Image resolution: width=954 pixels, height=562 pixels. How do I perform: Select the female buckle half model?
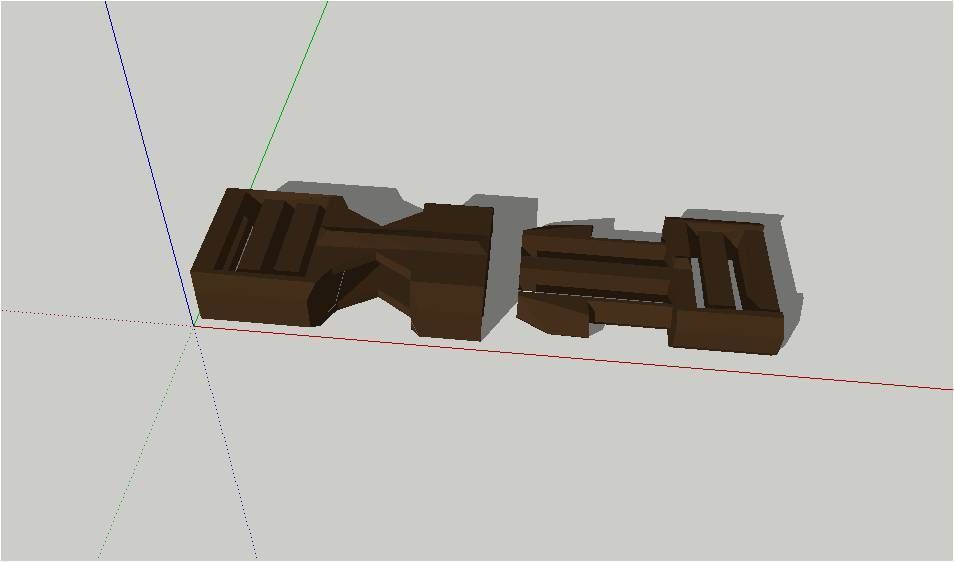tap(343, 265)
